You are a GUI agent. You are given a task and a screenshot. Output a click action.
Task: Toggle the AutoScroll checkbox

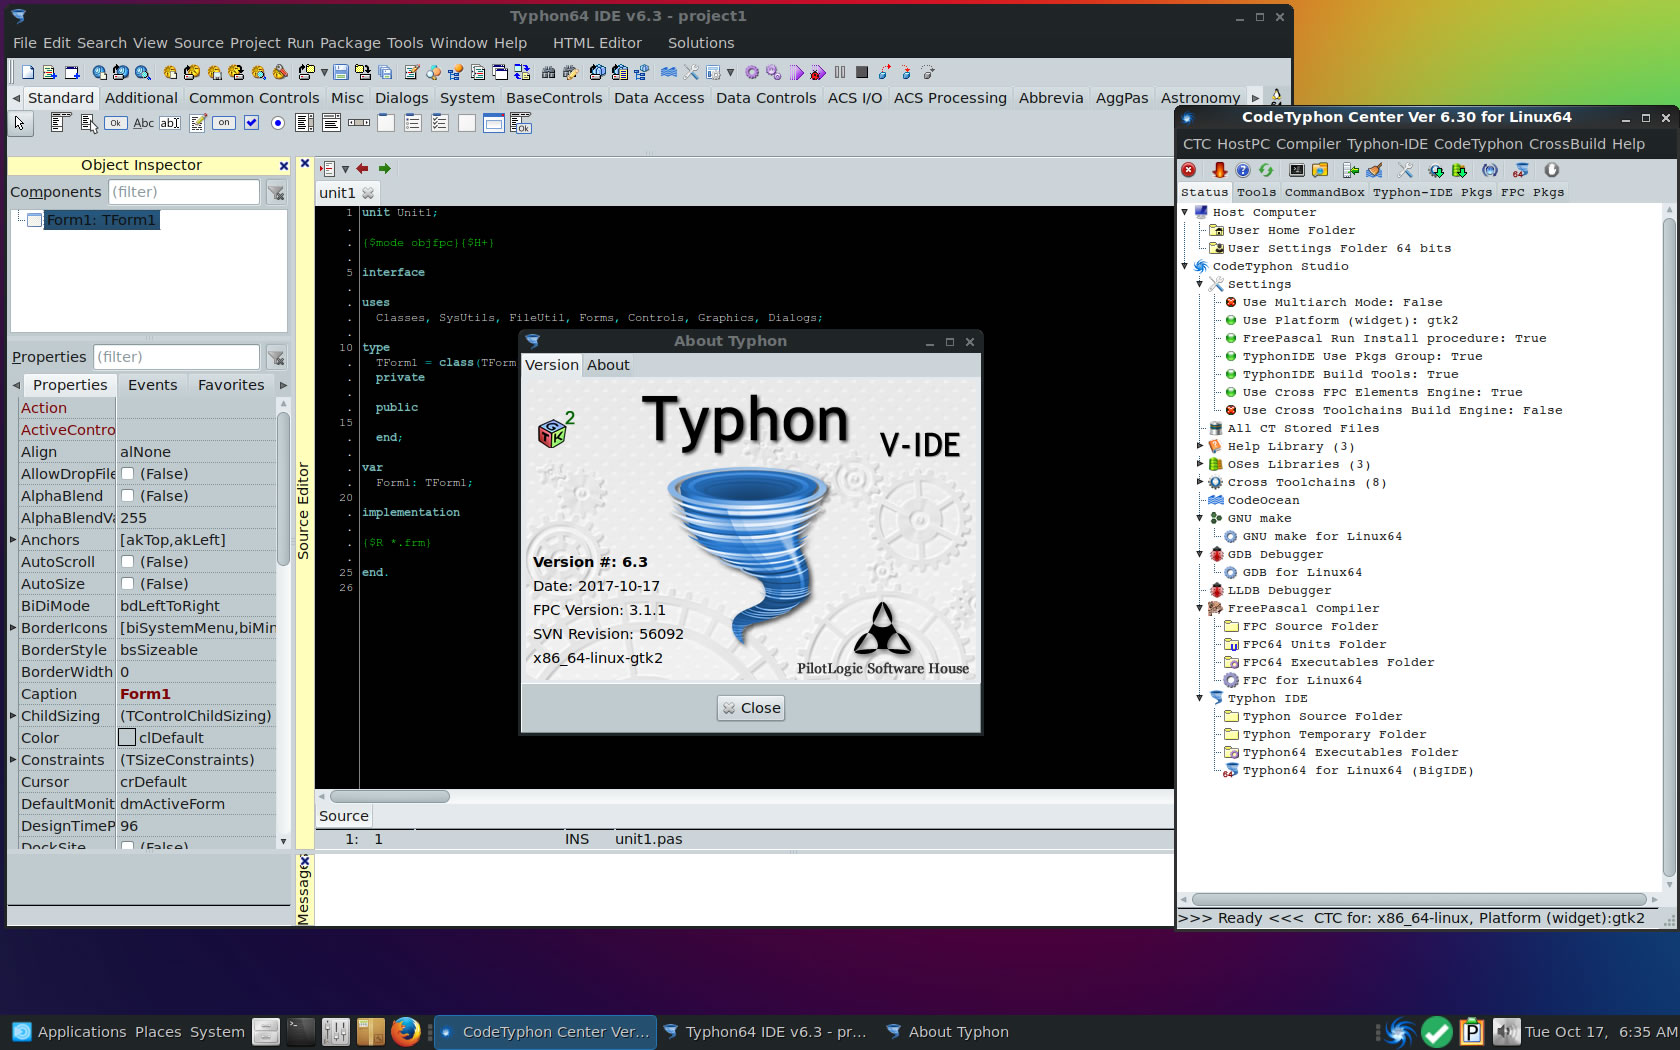coord(128,562)
